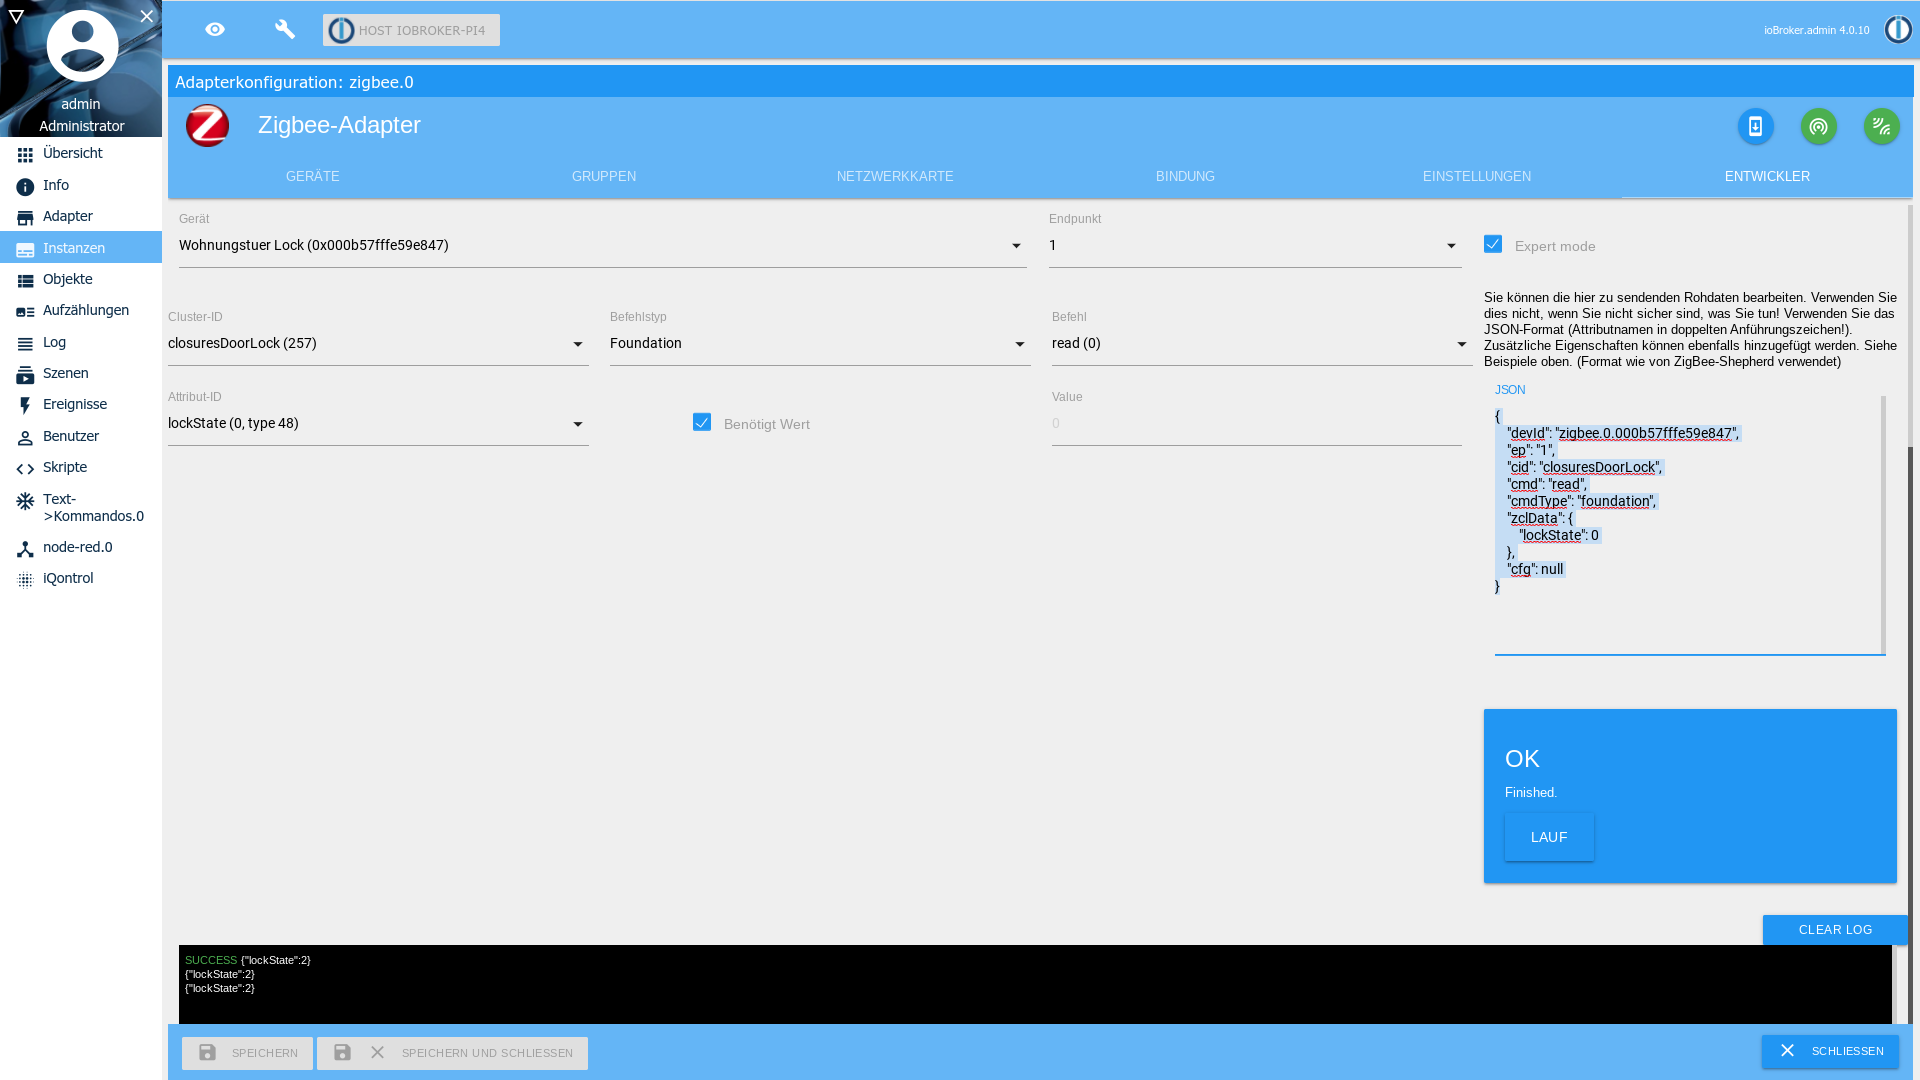Switch to the Entwickler tab
Image resolution: width=1920 pixels, height=1080 pixels.
pos(1767,176)
